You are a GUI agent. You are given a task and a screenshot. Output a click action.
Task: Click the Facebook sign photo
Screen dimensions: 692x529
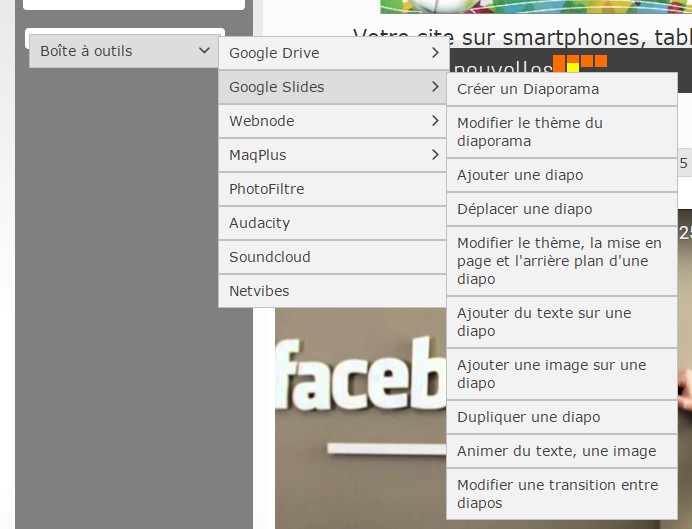click(361, 418)
